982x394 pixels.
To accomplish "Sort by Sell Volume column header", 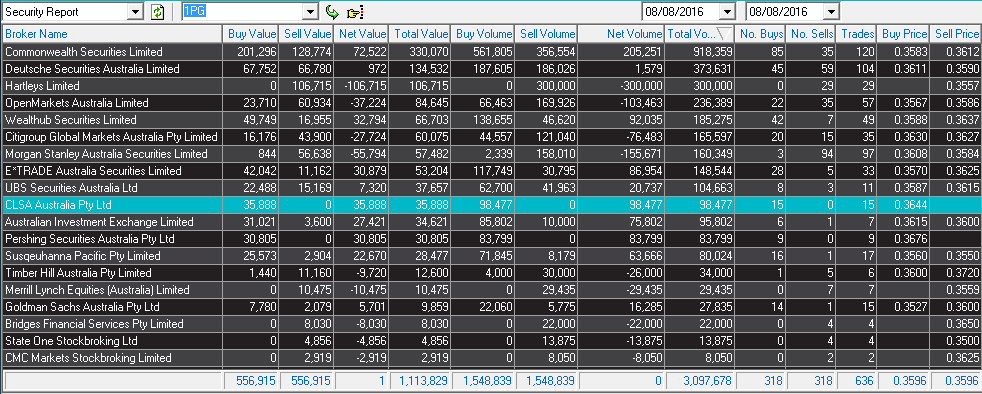I will [x=546, y=34].
